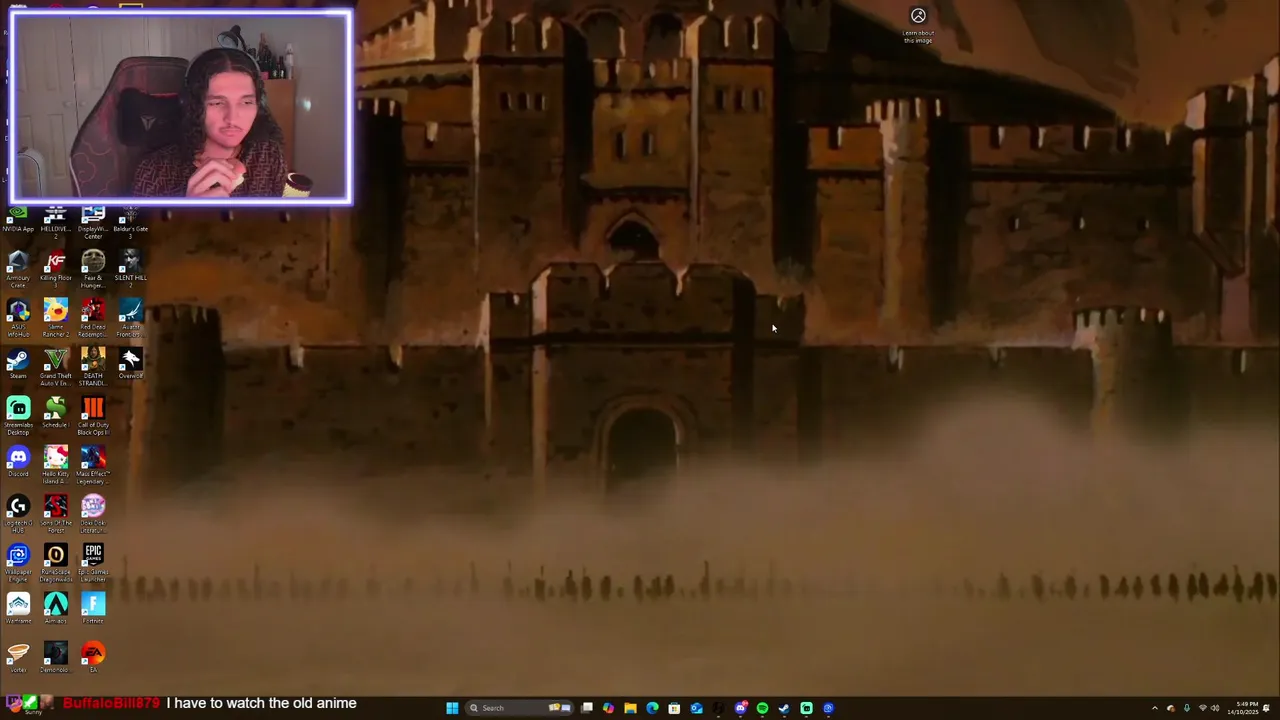Open the Epic Games Launcher shortcut
The width and height of the screenshot is (1280, 720).
click(93, 562)
